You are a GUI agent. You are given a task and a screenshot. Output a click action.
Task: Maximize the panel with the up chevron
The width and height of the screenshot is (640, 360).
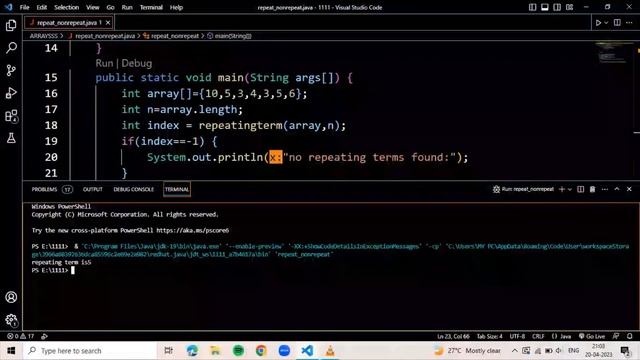pos(617,189)
